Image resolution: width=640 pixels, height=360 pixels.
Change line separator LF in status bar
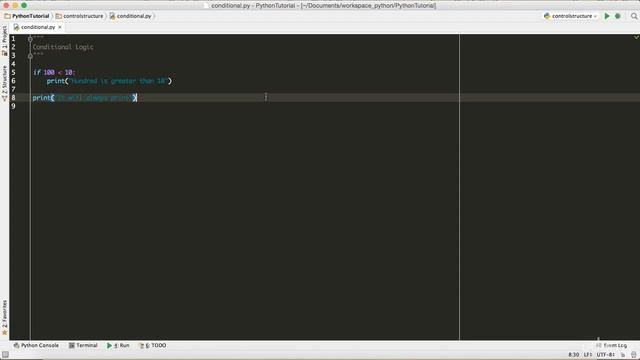click(x=587, y=355)
